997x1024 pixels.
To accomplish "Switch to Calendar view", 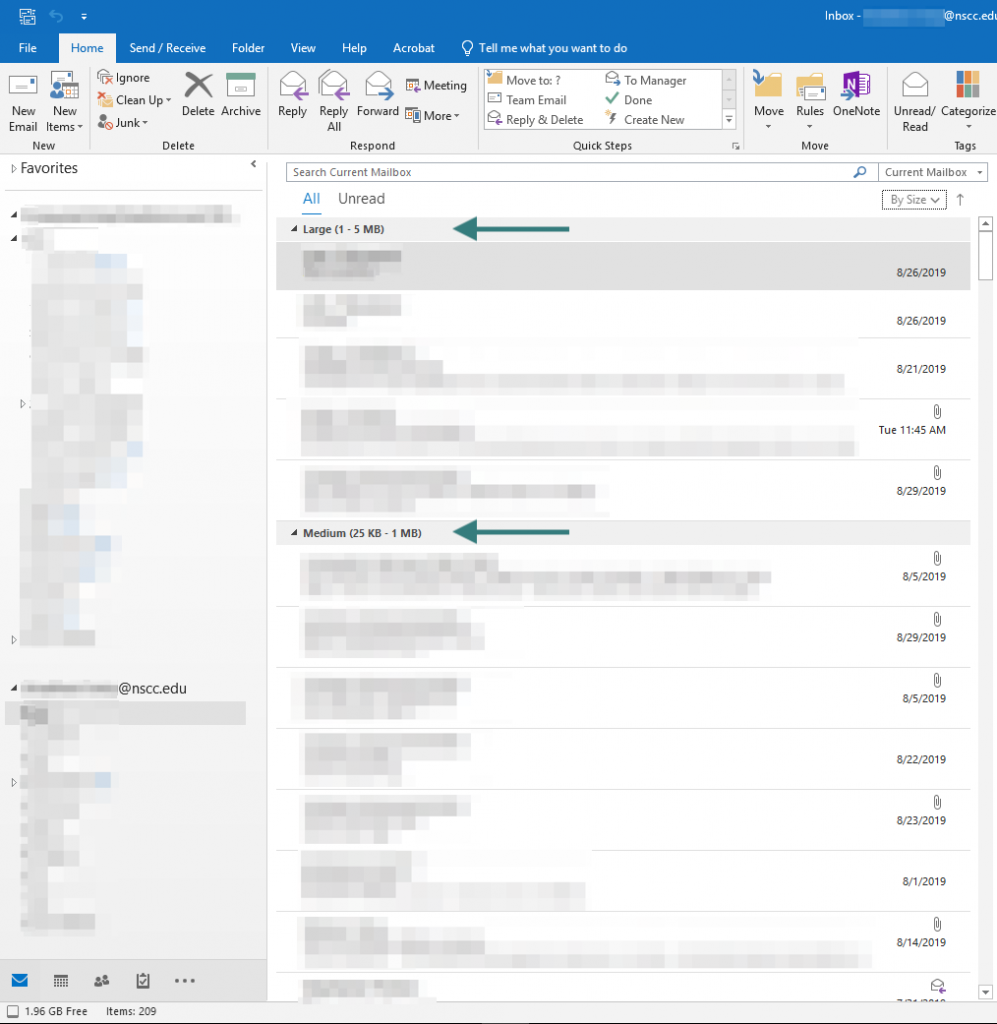I will pyautogui.click(x=61, y=980).
